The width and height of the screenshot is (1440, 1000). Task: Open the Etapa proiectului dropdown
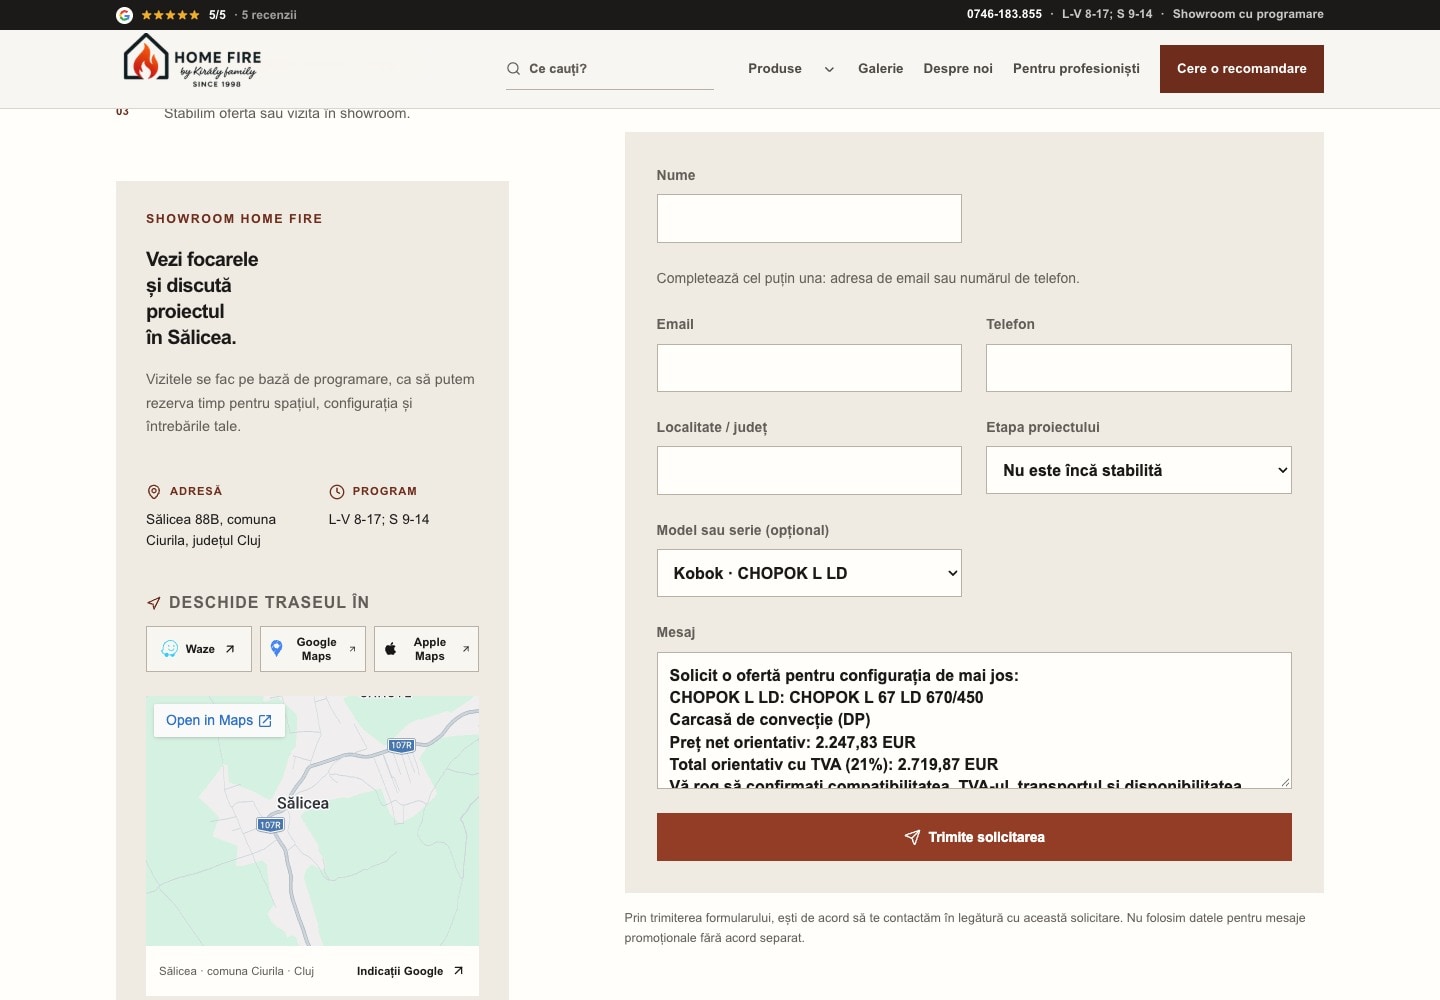[x=1138, y=470]
